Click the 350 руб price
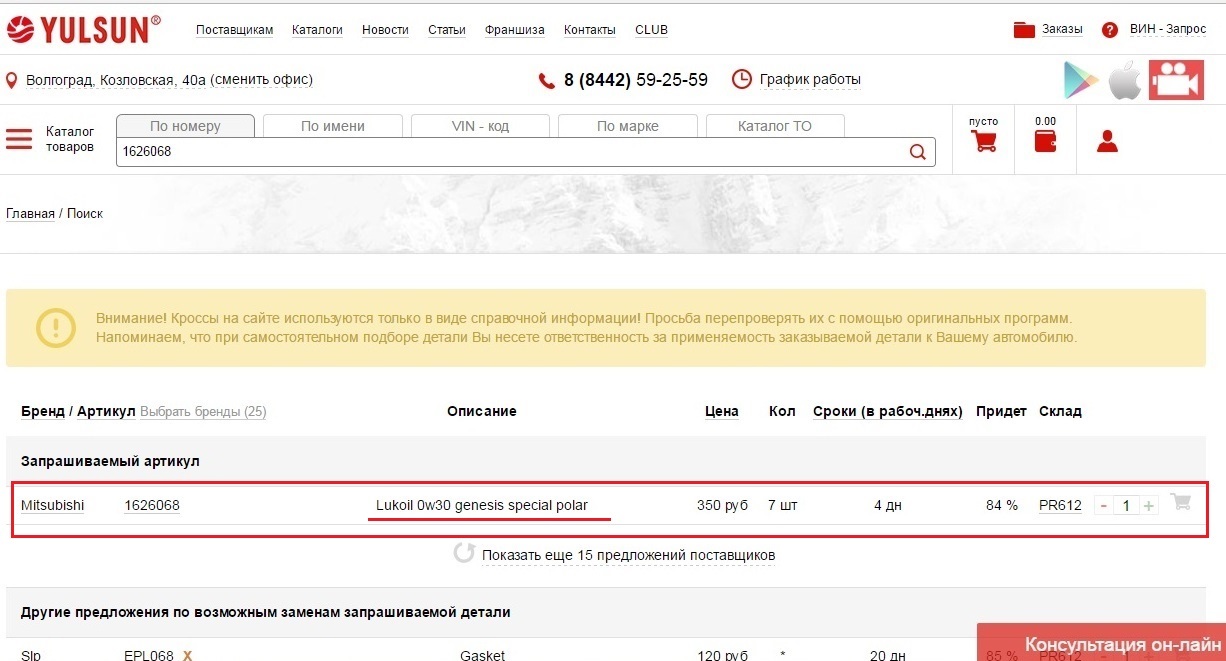The image size is (1226, 661). [x=722, y=506]
